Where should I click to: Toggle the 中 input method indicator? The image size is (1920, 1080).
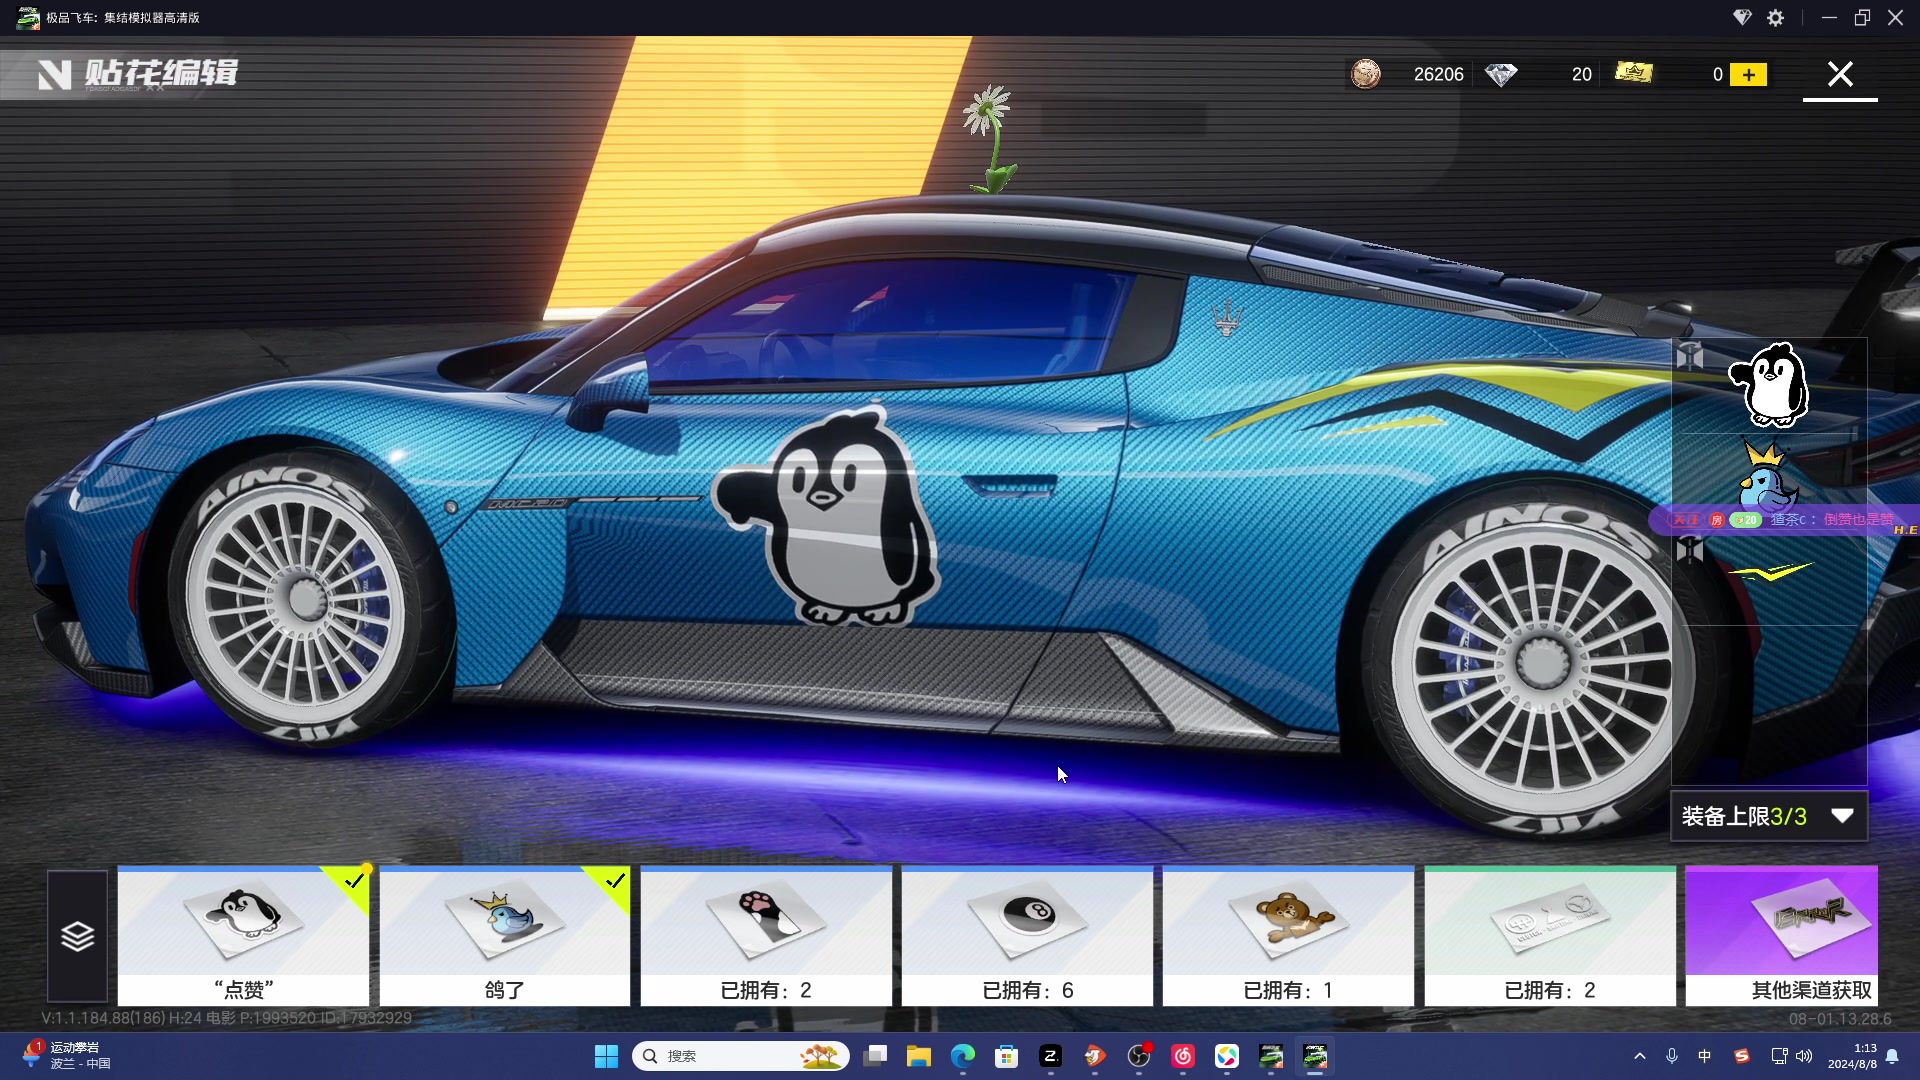coord(1705,1056)
